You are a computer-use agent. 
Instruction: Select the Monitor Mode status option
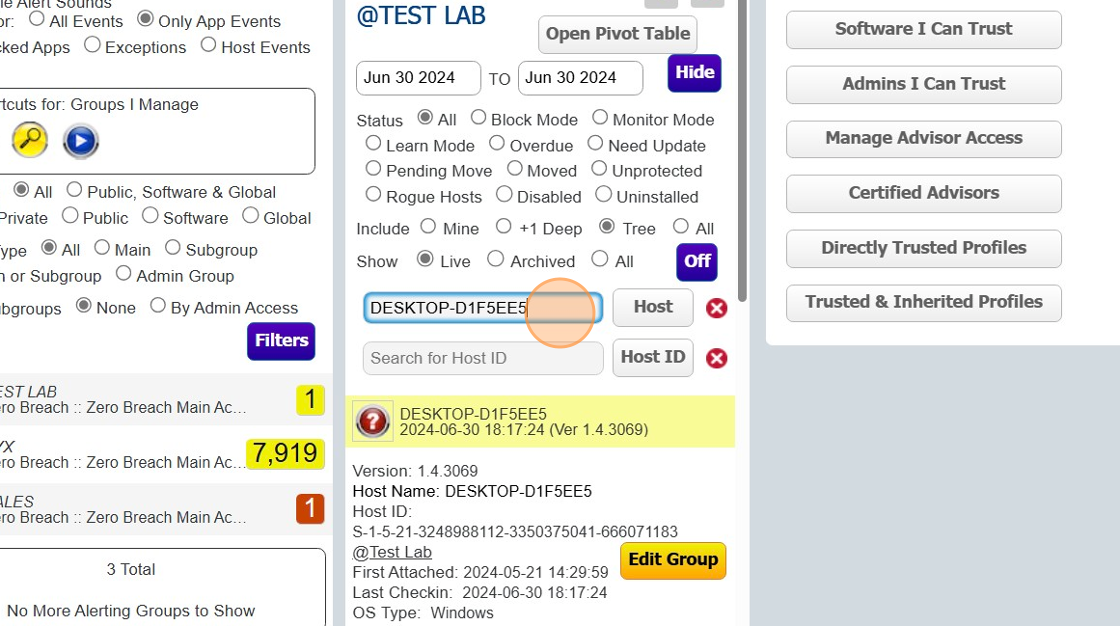[x=600, y=118]
